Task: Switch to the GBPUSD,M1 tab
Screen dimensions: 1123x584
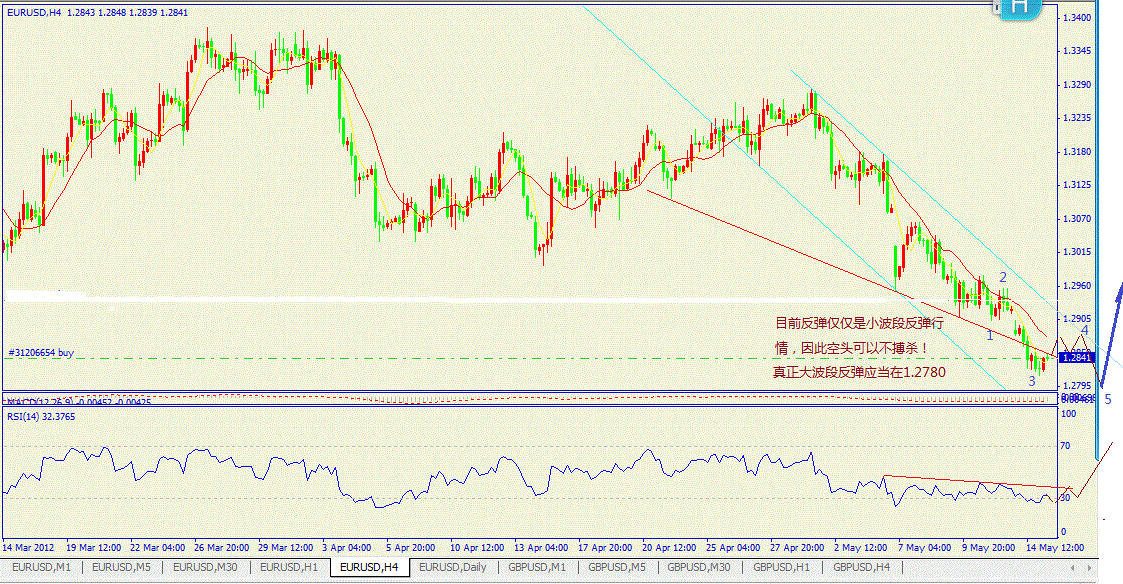Action: 537,568
